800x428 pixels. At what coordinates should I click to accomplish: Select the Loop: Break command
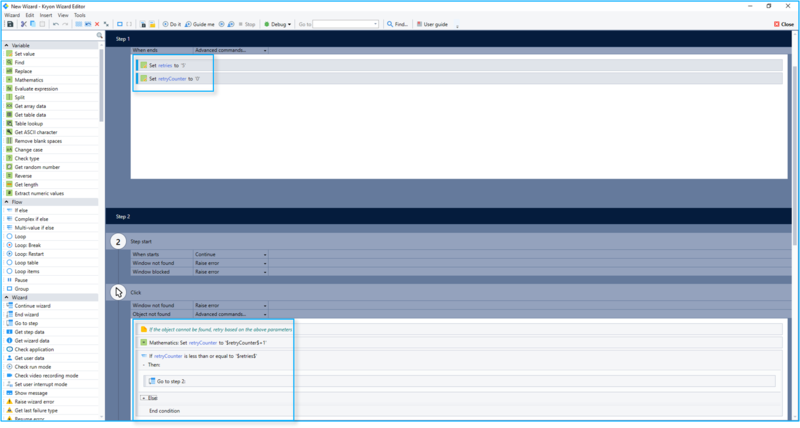30,245
